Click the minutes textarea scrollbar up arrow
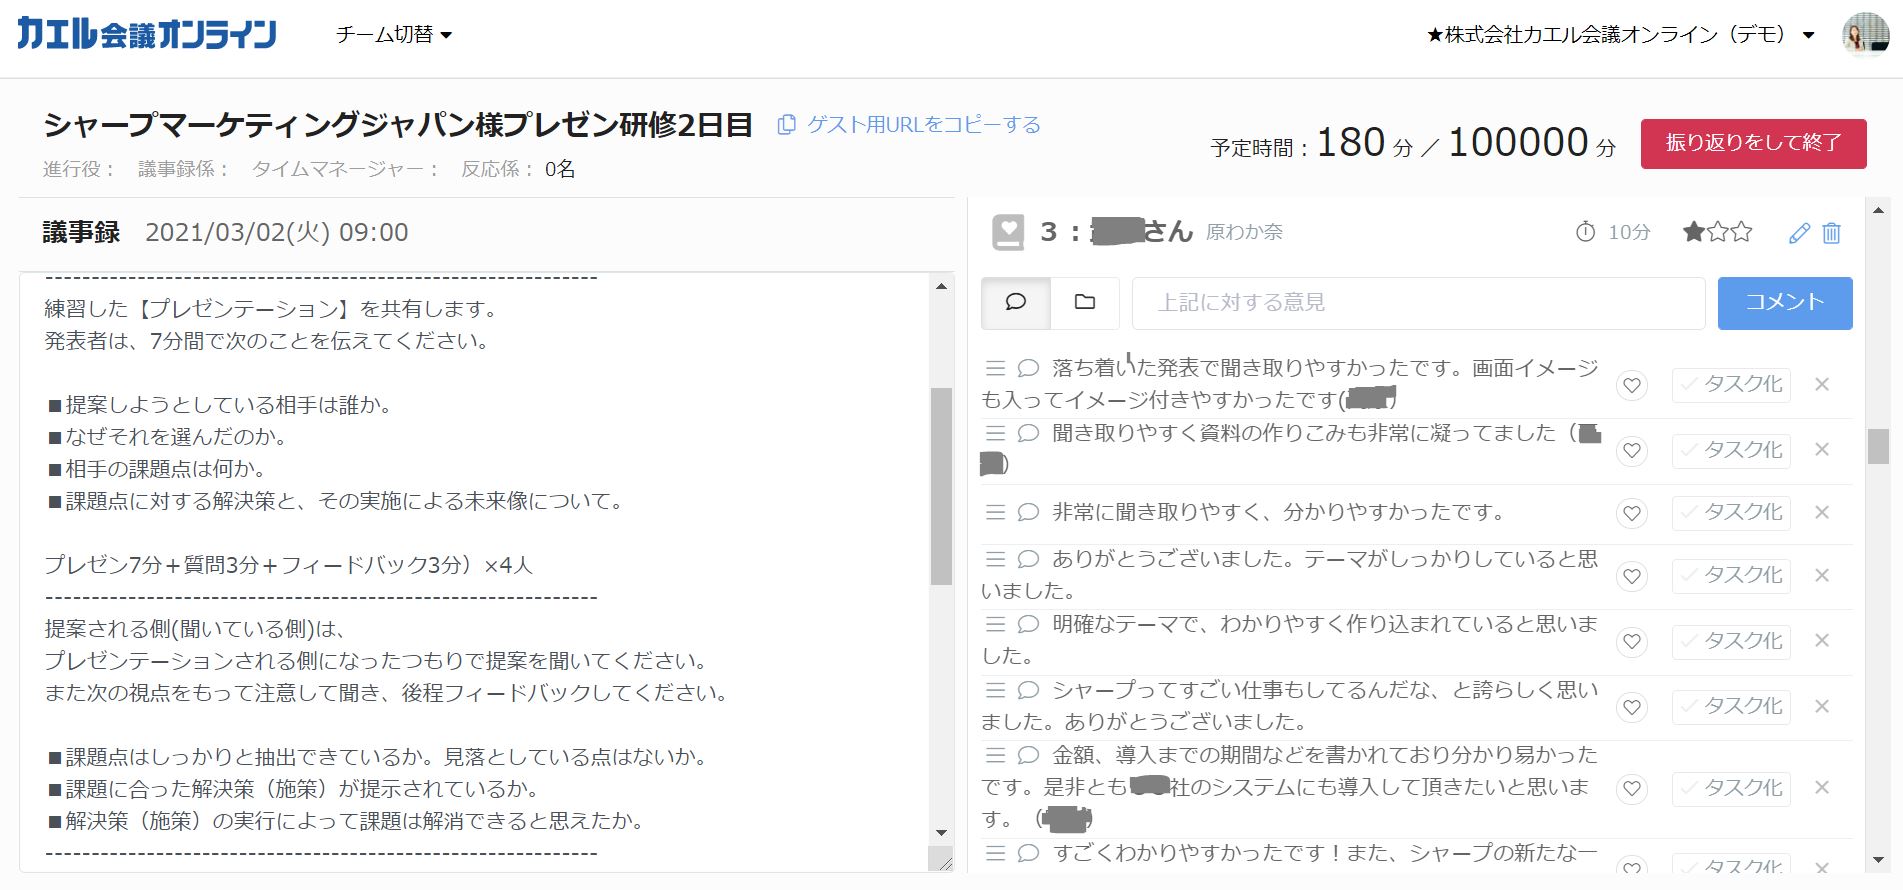The image size is (1903, 890). tap(941, 287)
